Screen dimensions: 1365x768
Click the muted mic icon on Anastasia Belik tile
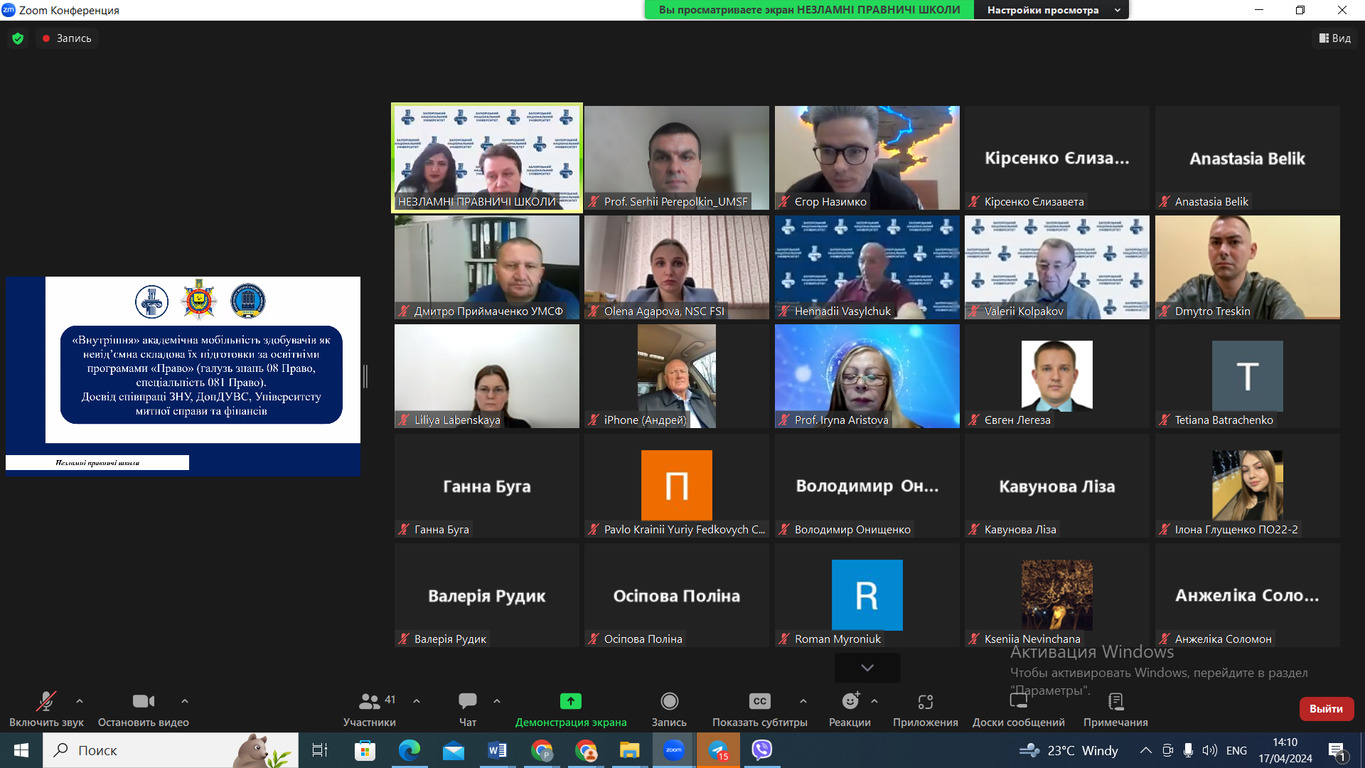(1165, 202)
